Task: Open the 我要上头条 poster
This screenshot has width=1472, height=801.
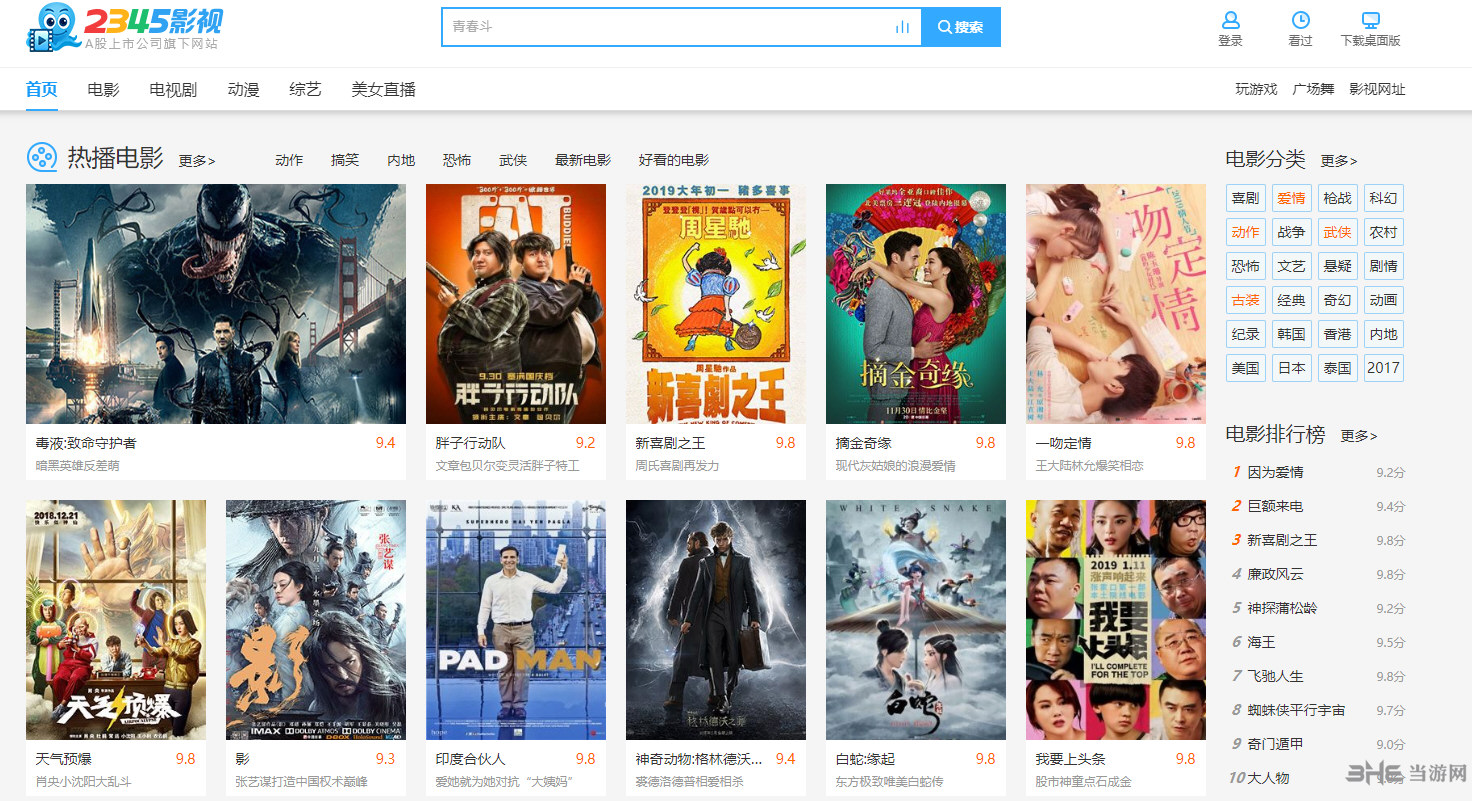Action: click(x=1116, y=620)
